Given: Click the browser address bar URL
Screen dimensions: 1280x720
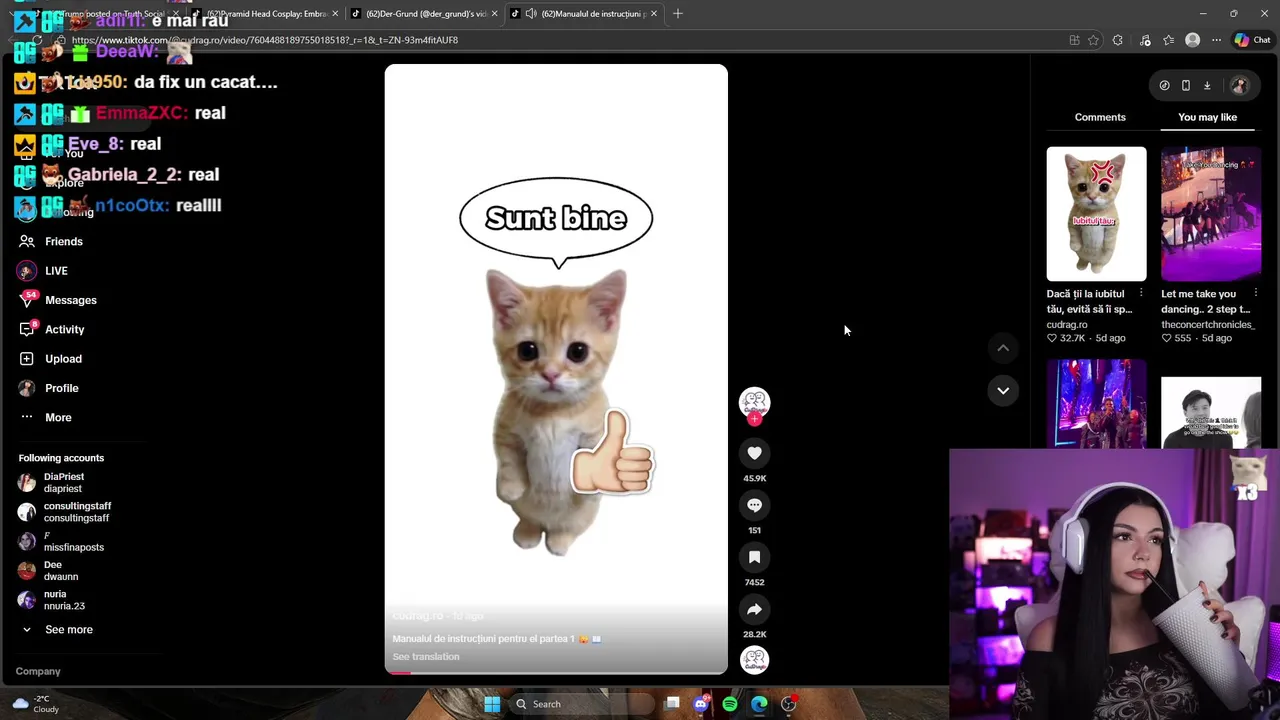Looking at the screenshot, I should (x=264, y=40).
